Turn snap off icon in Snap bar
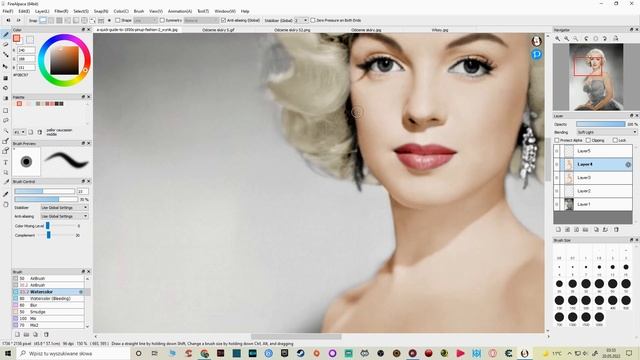 tap(43, 20)
